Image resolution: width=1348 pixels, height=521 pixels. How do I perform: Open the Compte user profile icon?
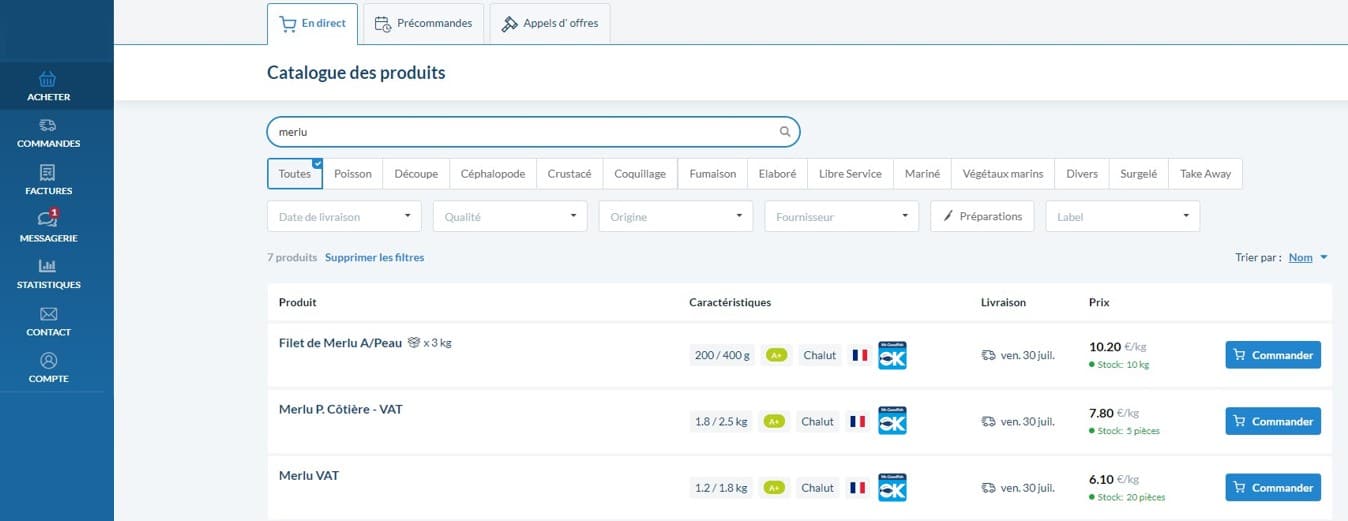tap(48, 361)
